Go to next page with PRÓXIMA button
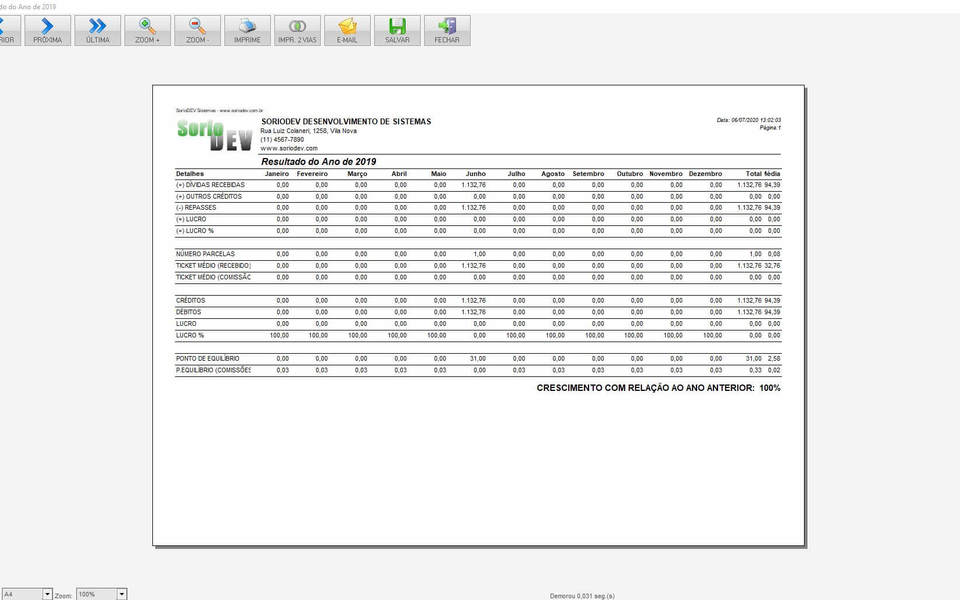This screenshot has height=600, width=960. [x=48, y=31]
